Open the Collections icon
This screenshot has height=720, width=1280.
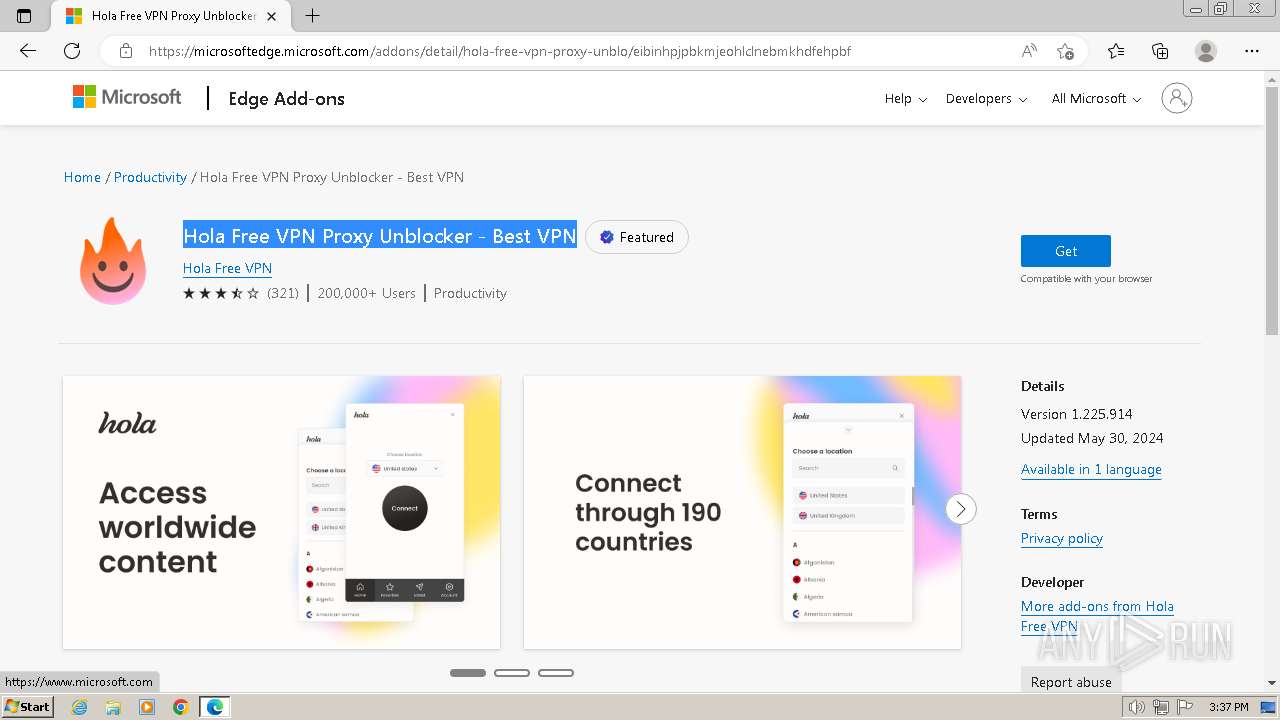[x=1160, y=51]
